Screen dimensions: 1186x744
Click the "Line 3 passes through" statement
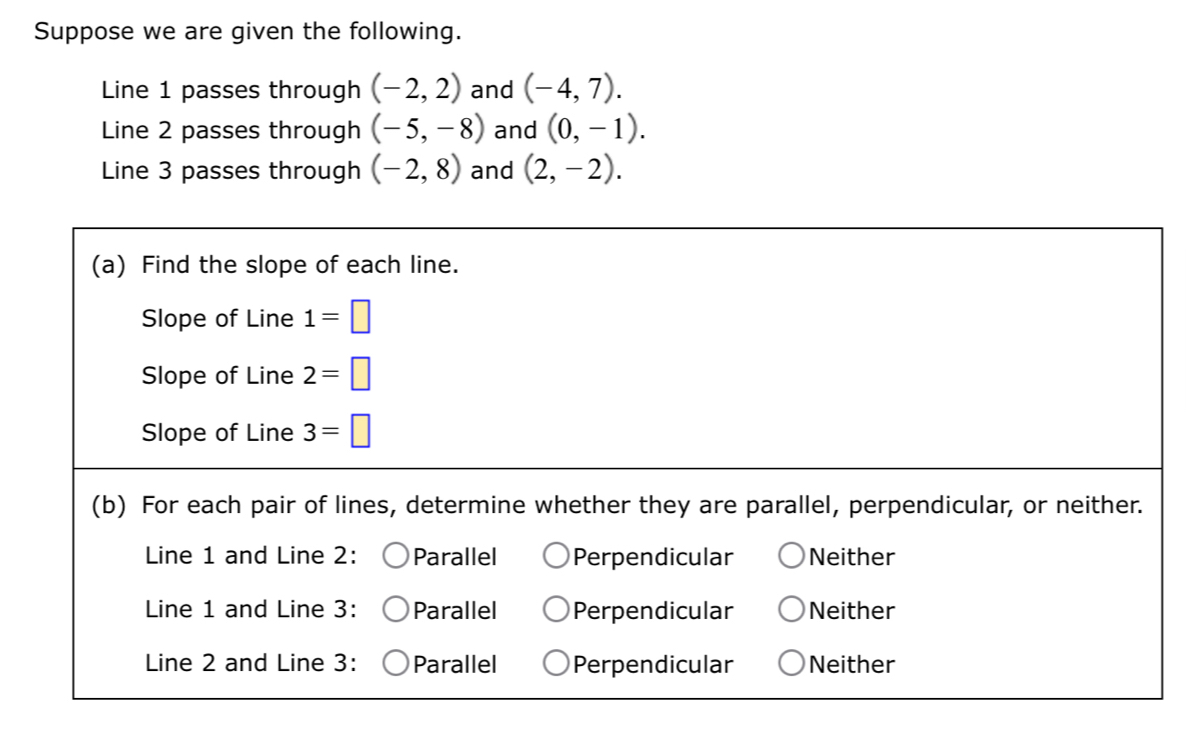click(360, 170)
